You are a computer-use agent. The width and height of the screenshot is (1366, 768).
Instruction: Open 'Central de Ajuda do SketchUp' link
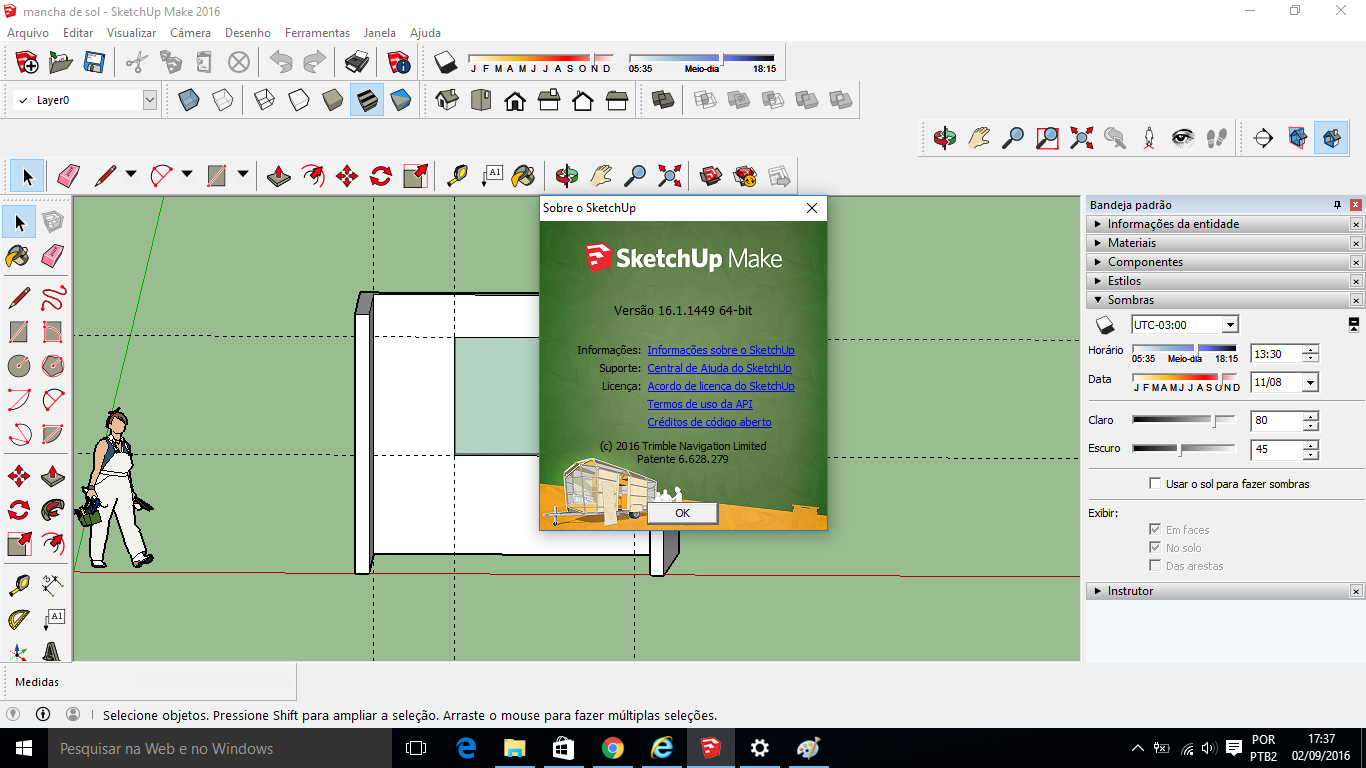[x=719, y=368]
